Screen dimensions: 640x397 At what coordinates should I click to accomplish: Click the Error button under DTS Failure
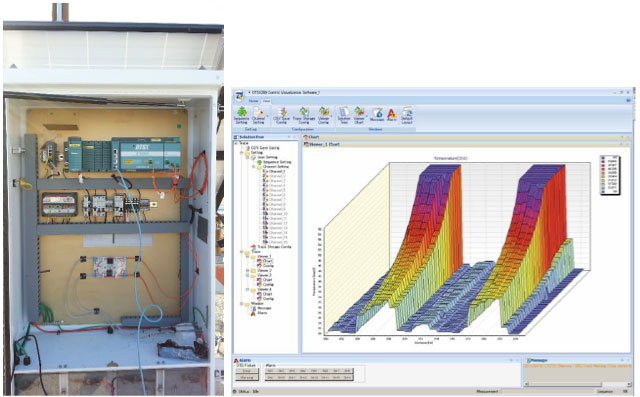pyautogui.click(x=247, y=371)
